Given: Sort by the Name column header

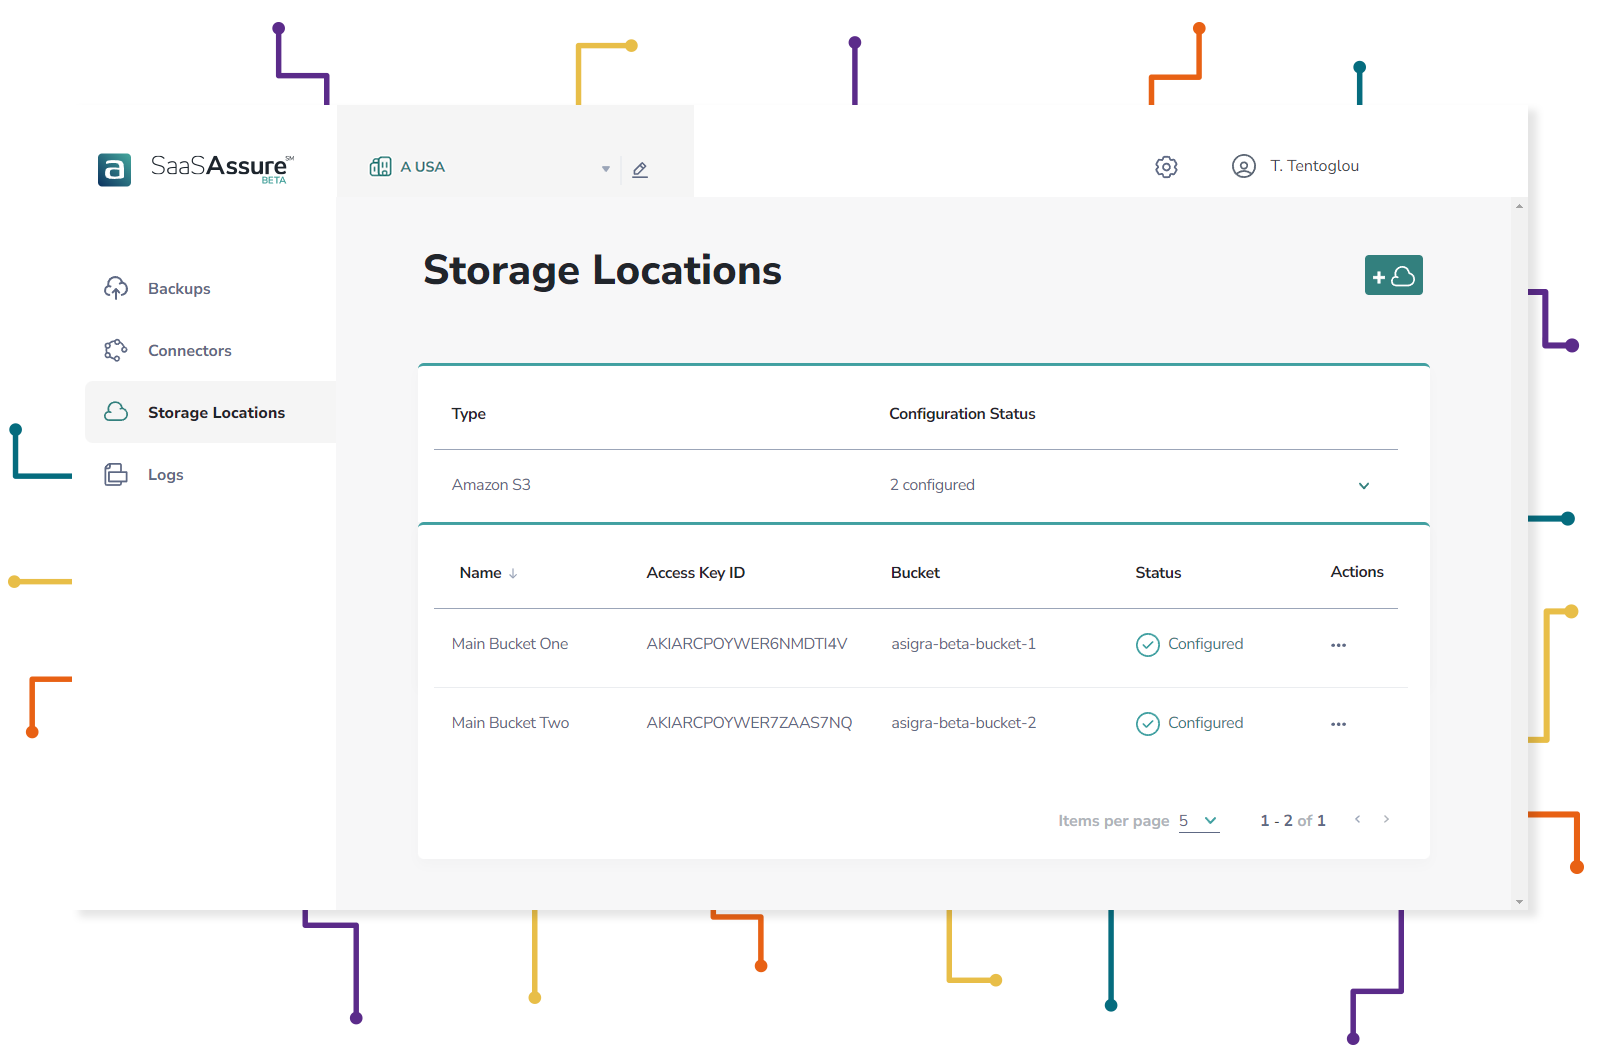Looking at the screenshot, I should pos(481,573).
